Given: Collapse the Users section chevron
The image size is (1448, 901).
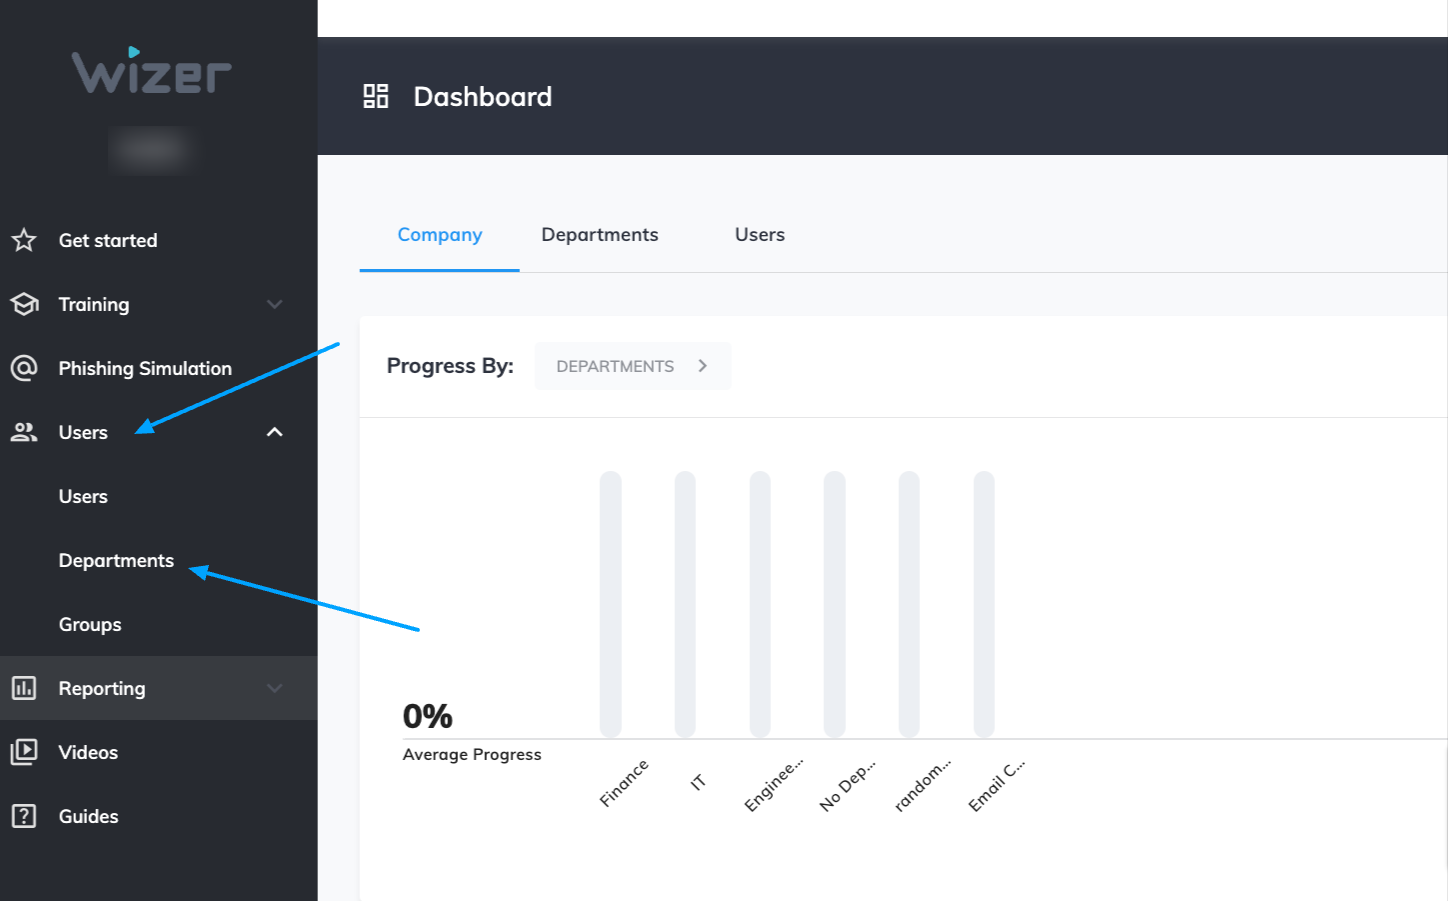Looking at the screenshot, I should [274, 432].
